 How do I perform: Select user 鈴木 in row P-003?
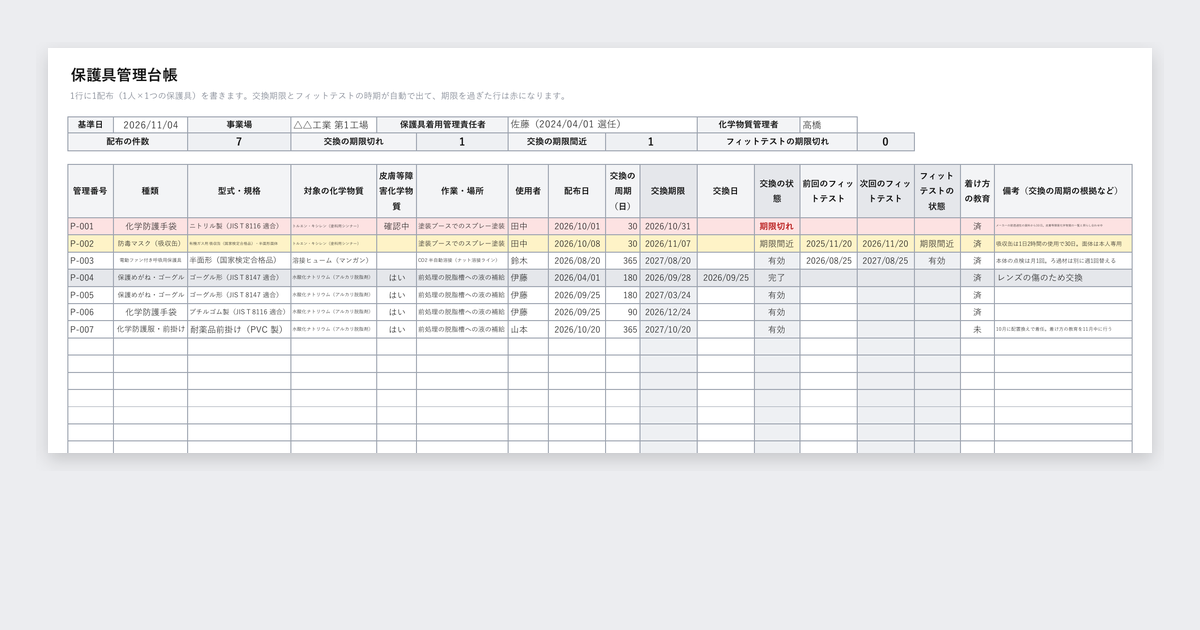pyautogui.click(x=528, y=261)
